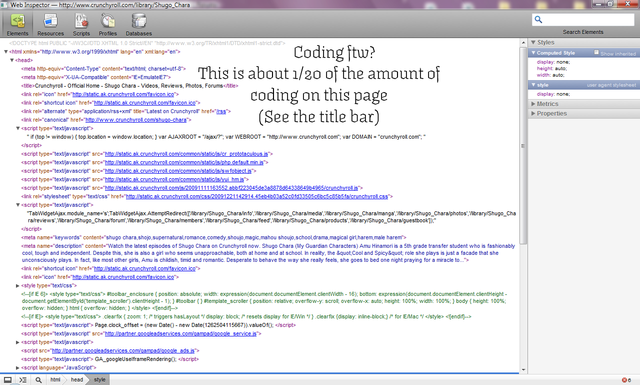Select the meta Content-Type row
Image resolution: width=640 pixels, height=385 pixels.
pos(104,69)
